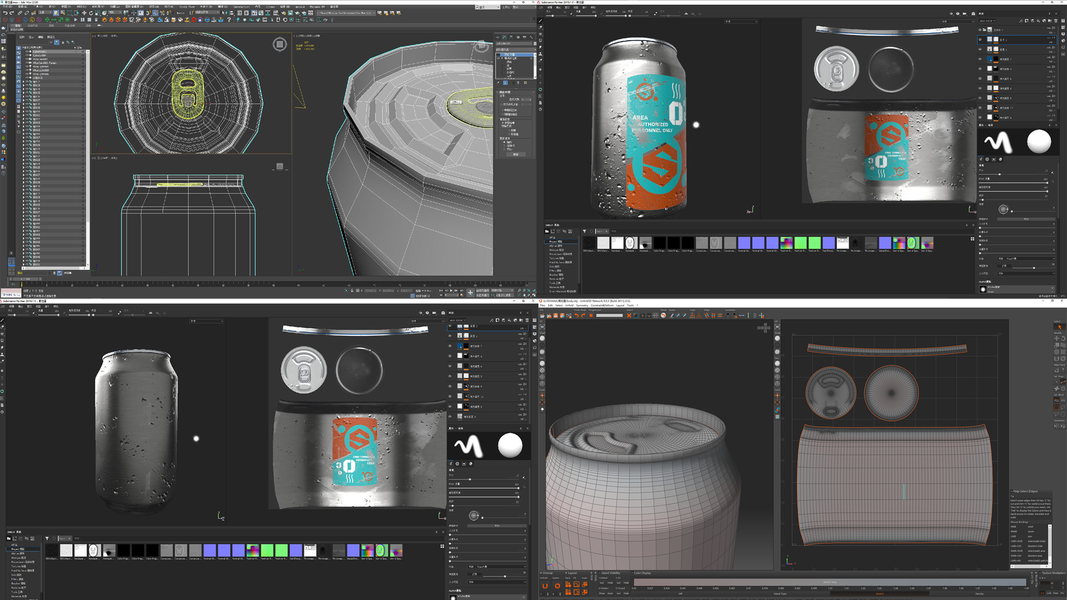Open the Create tab in 3ds Max command panel

coord(497,37)
